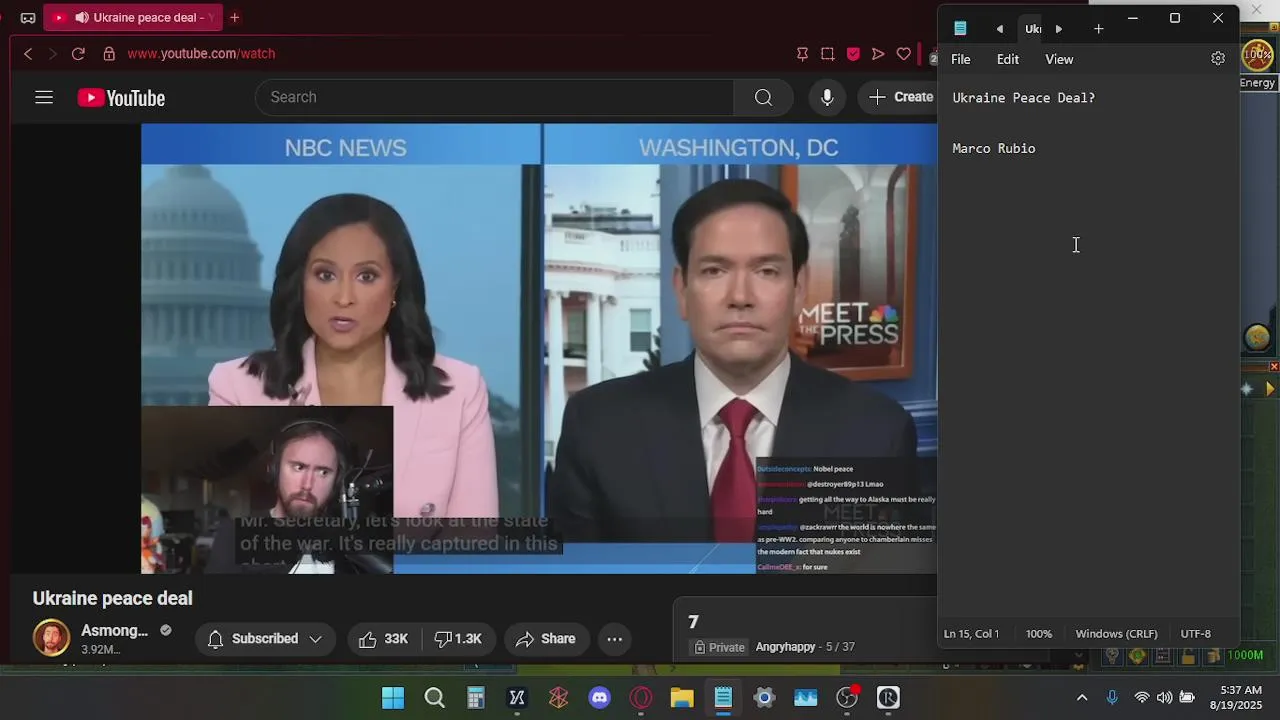Open the Opera ad blocker shield icon
Screen dimensions: 1280x720
[x=853, y=53]
